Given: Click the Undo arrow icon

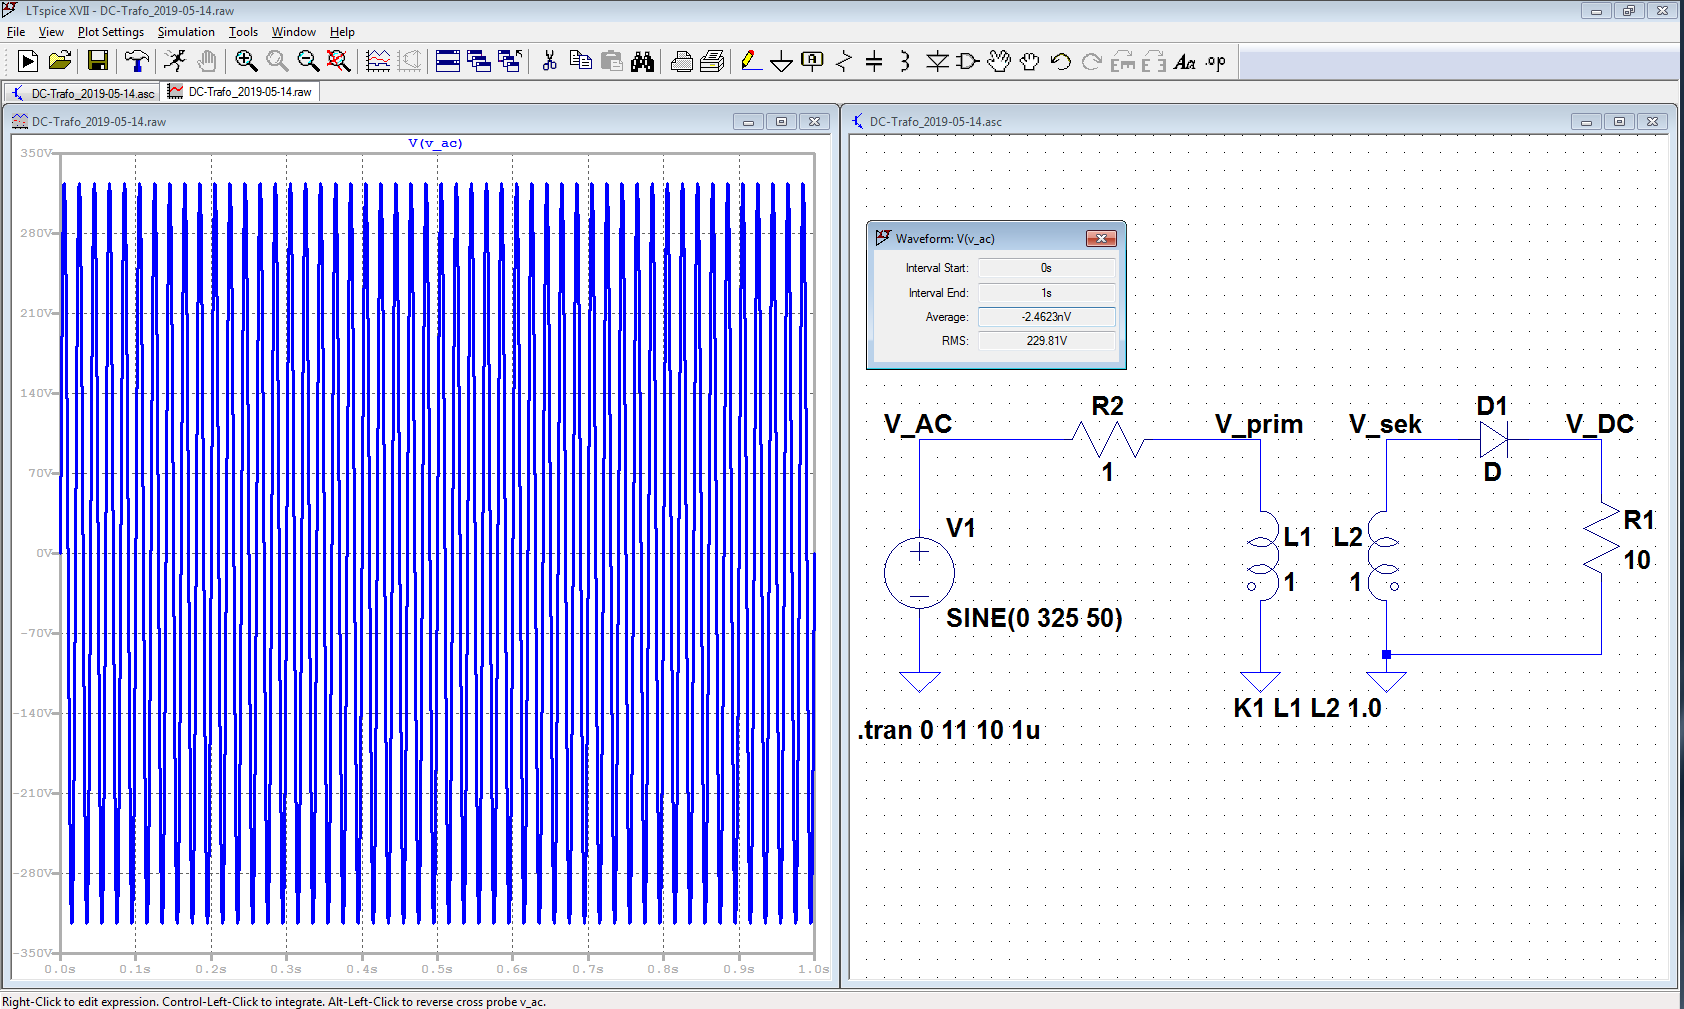Looking at the screenshot, I should (1061, 62).
